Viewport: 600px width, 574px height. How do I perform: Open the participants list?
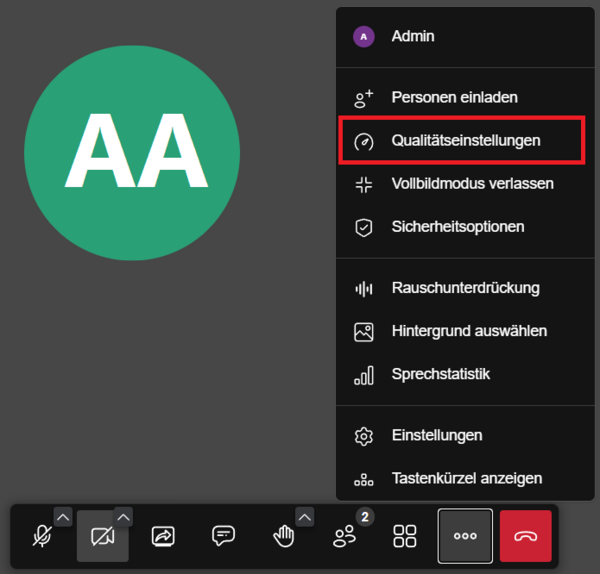tap(344, 536)
